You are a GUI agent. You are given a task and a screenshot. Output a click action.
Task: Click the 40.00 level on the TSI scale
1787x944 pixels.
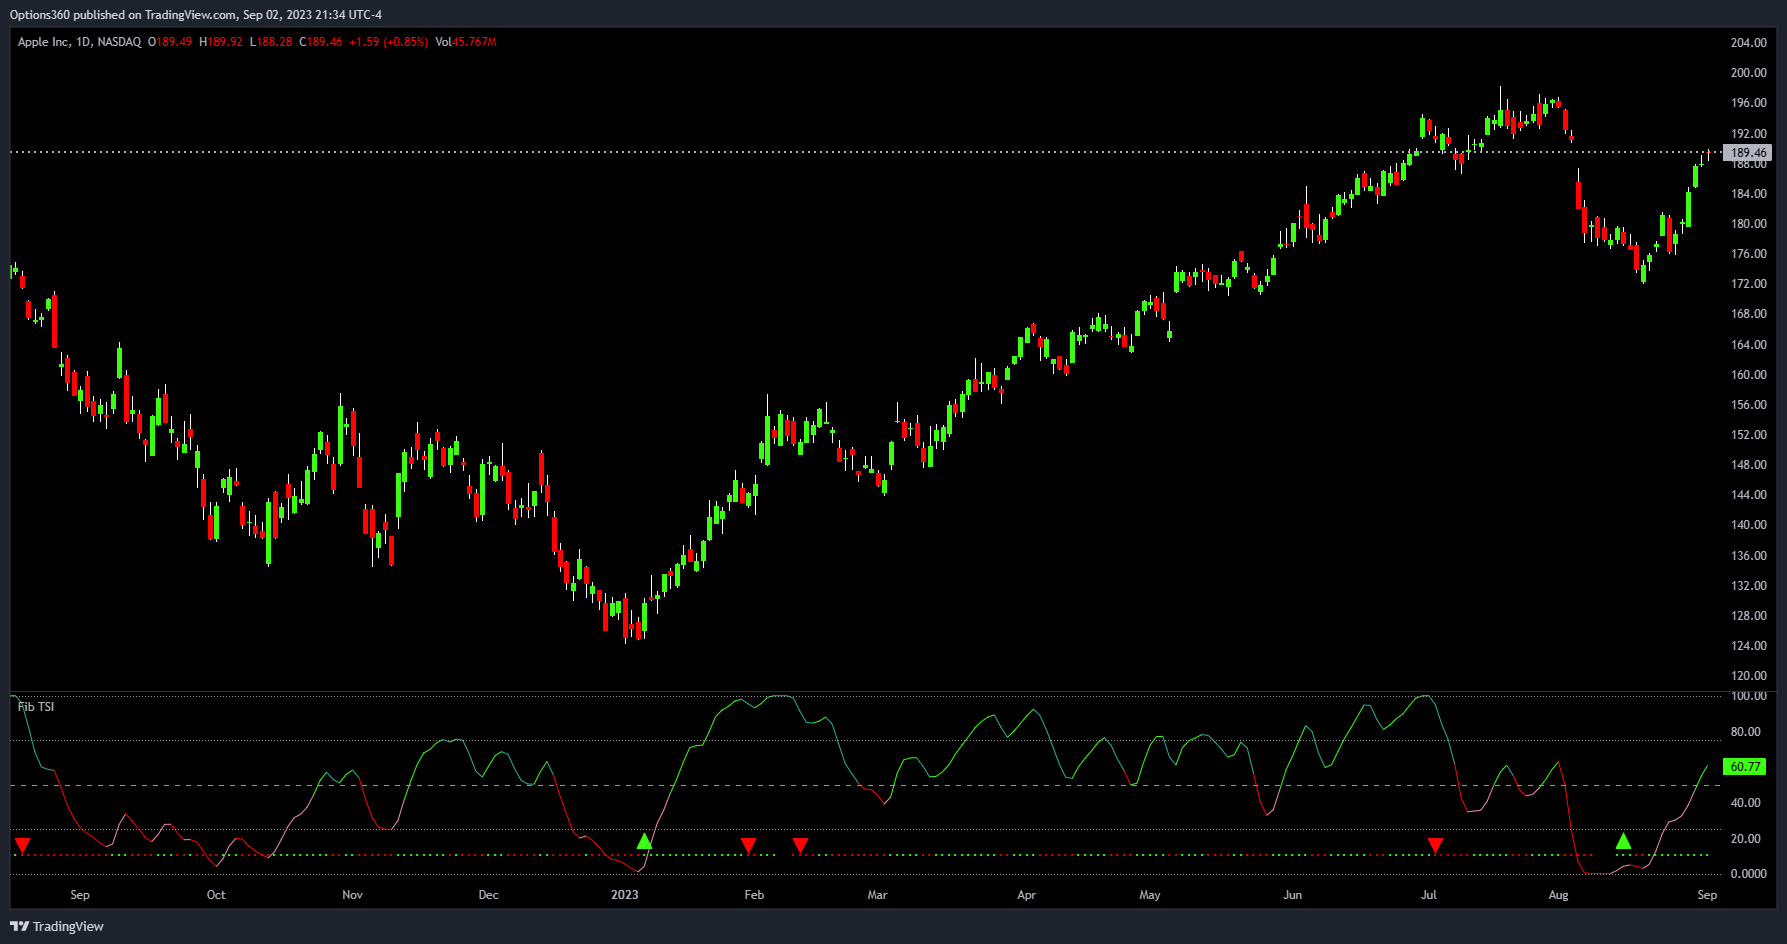coord(1746,803)
